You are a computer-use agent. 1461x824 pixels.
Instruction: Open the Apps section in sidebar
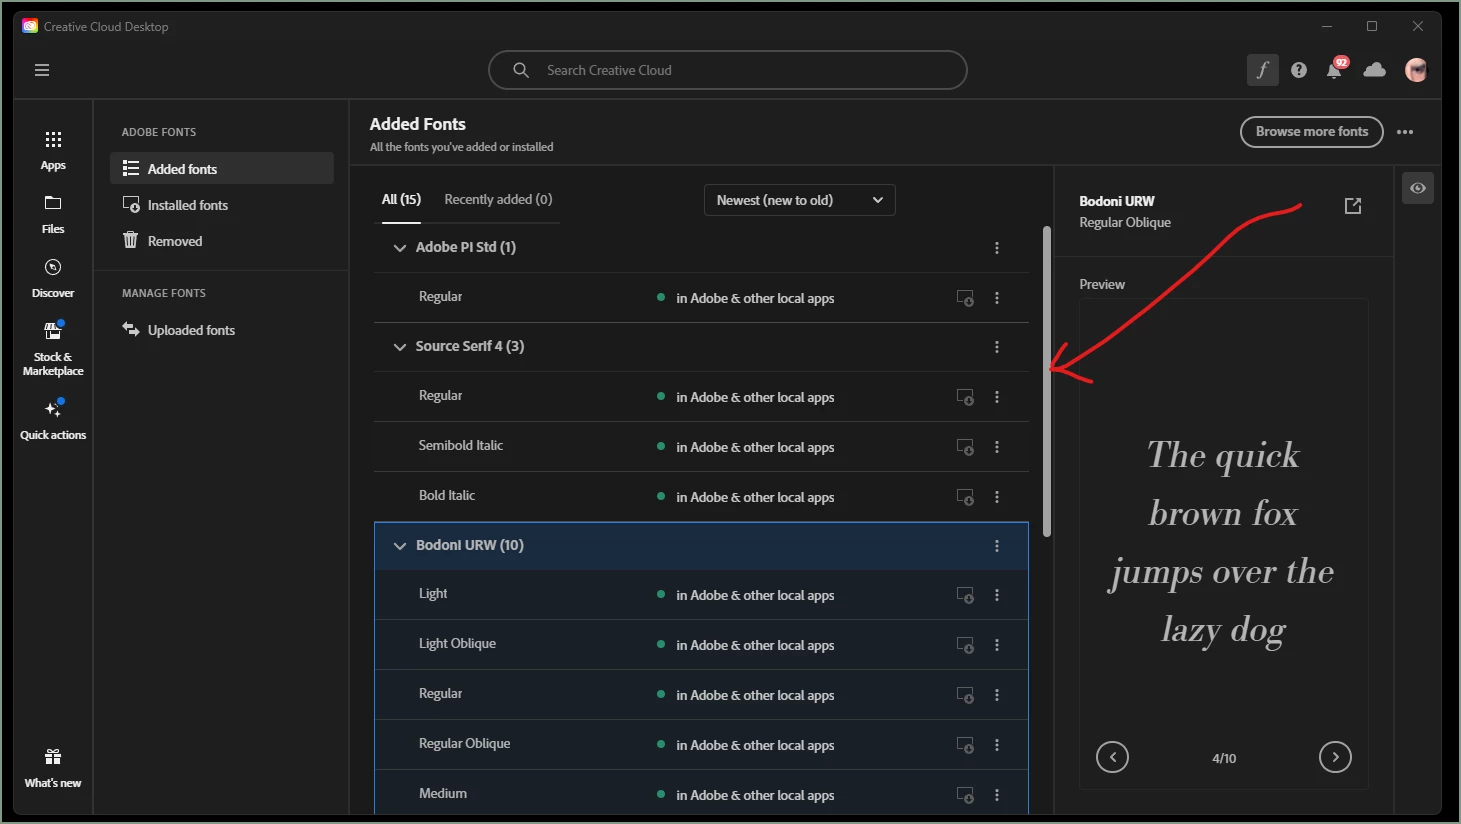coord(53,150)
